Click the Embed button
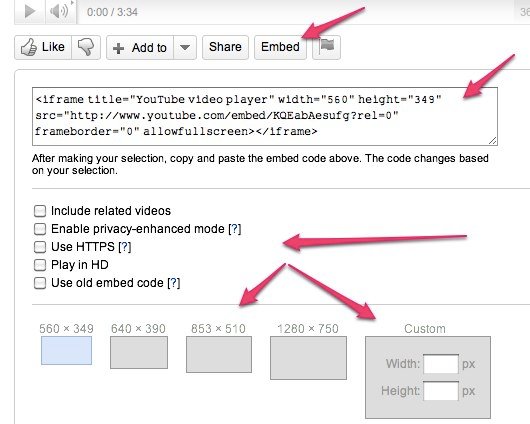 [280, 47]
